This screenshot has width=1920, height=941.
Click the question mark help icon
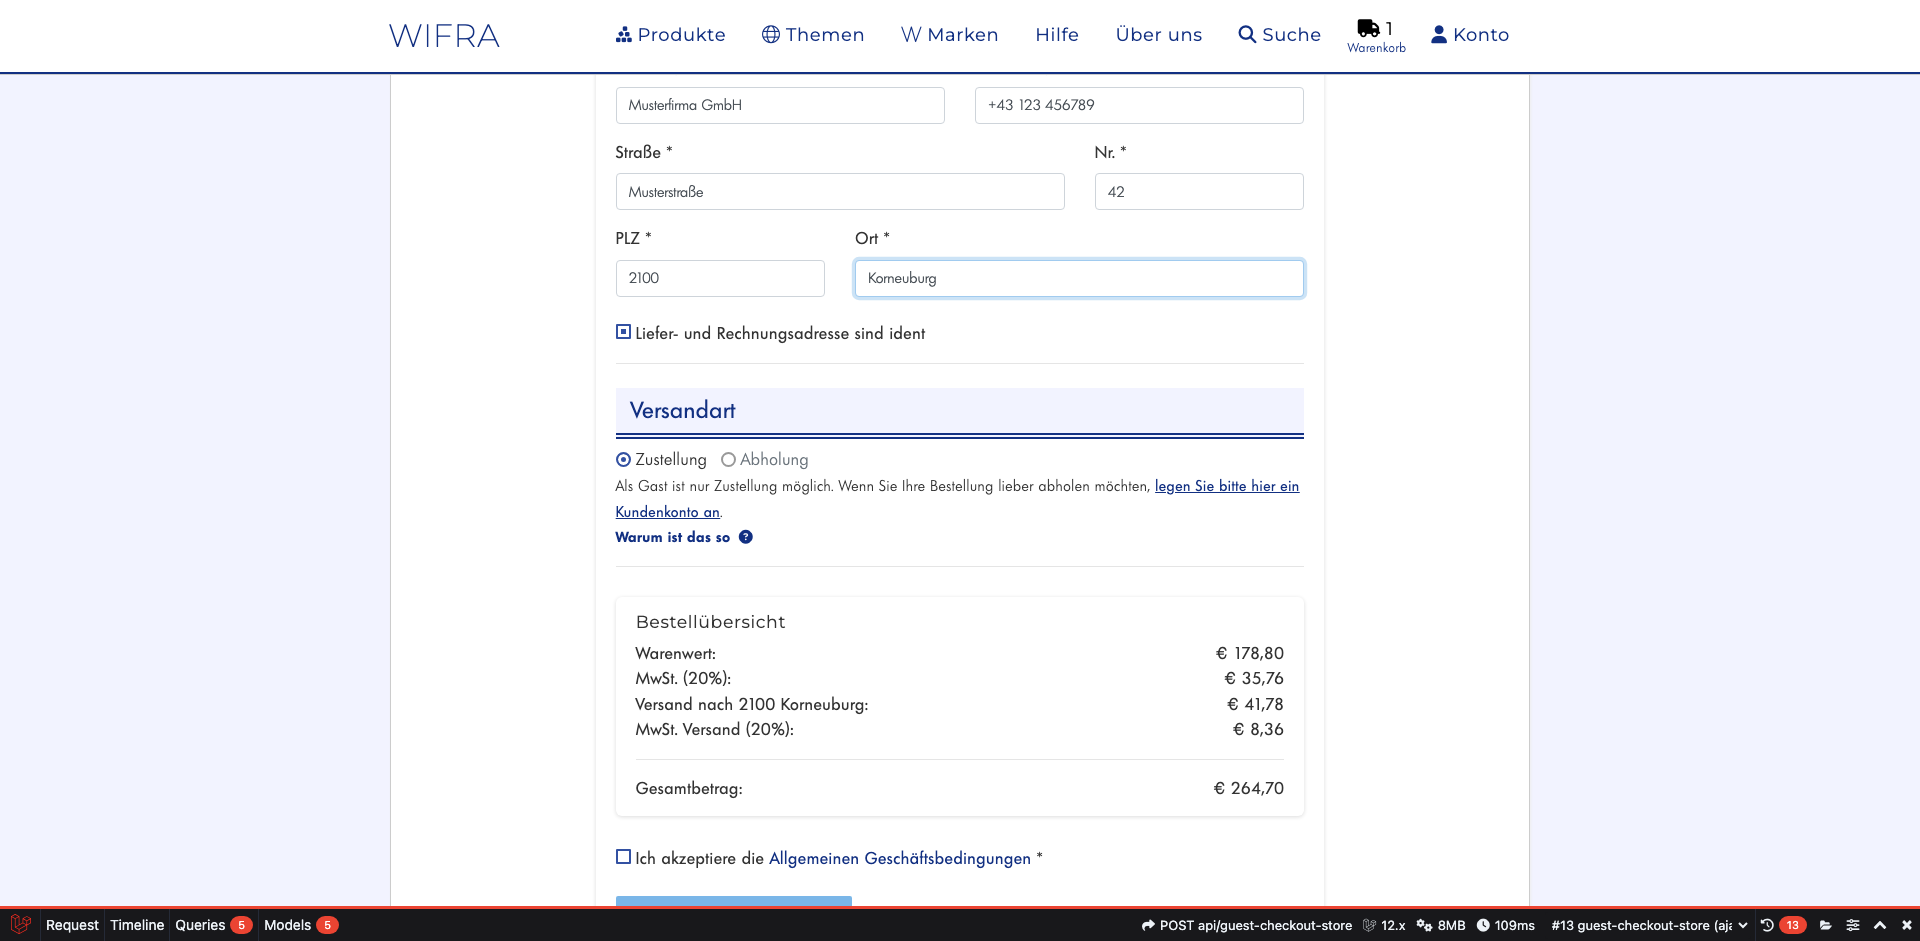point(746,537)
